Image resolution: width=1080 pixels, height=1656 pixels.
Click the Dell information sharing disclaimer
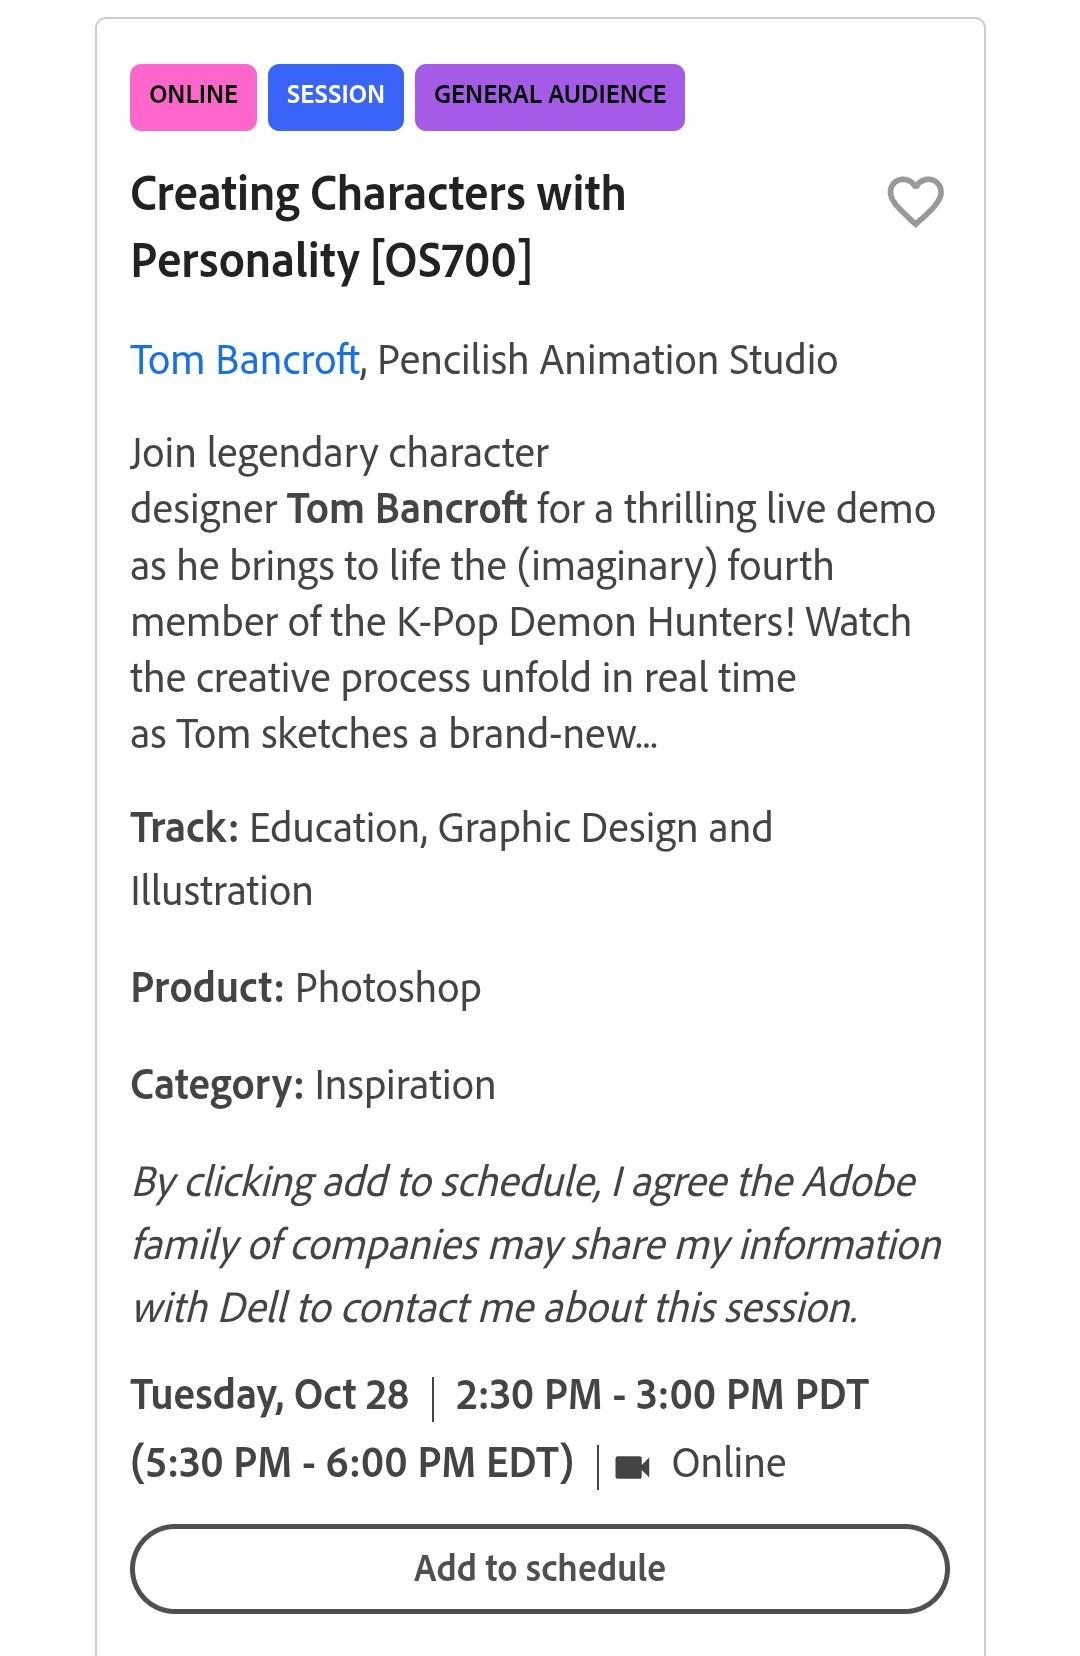tap(536, 1245)
